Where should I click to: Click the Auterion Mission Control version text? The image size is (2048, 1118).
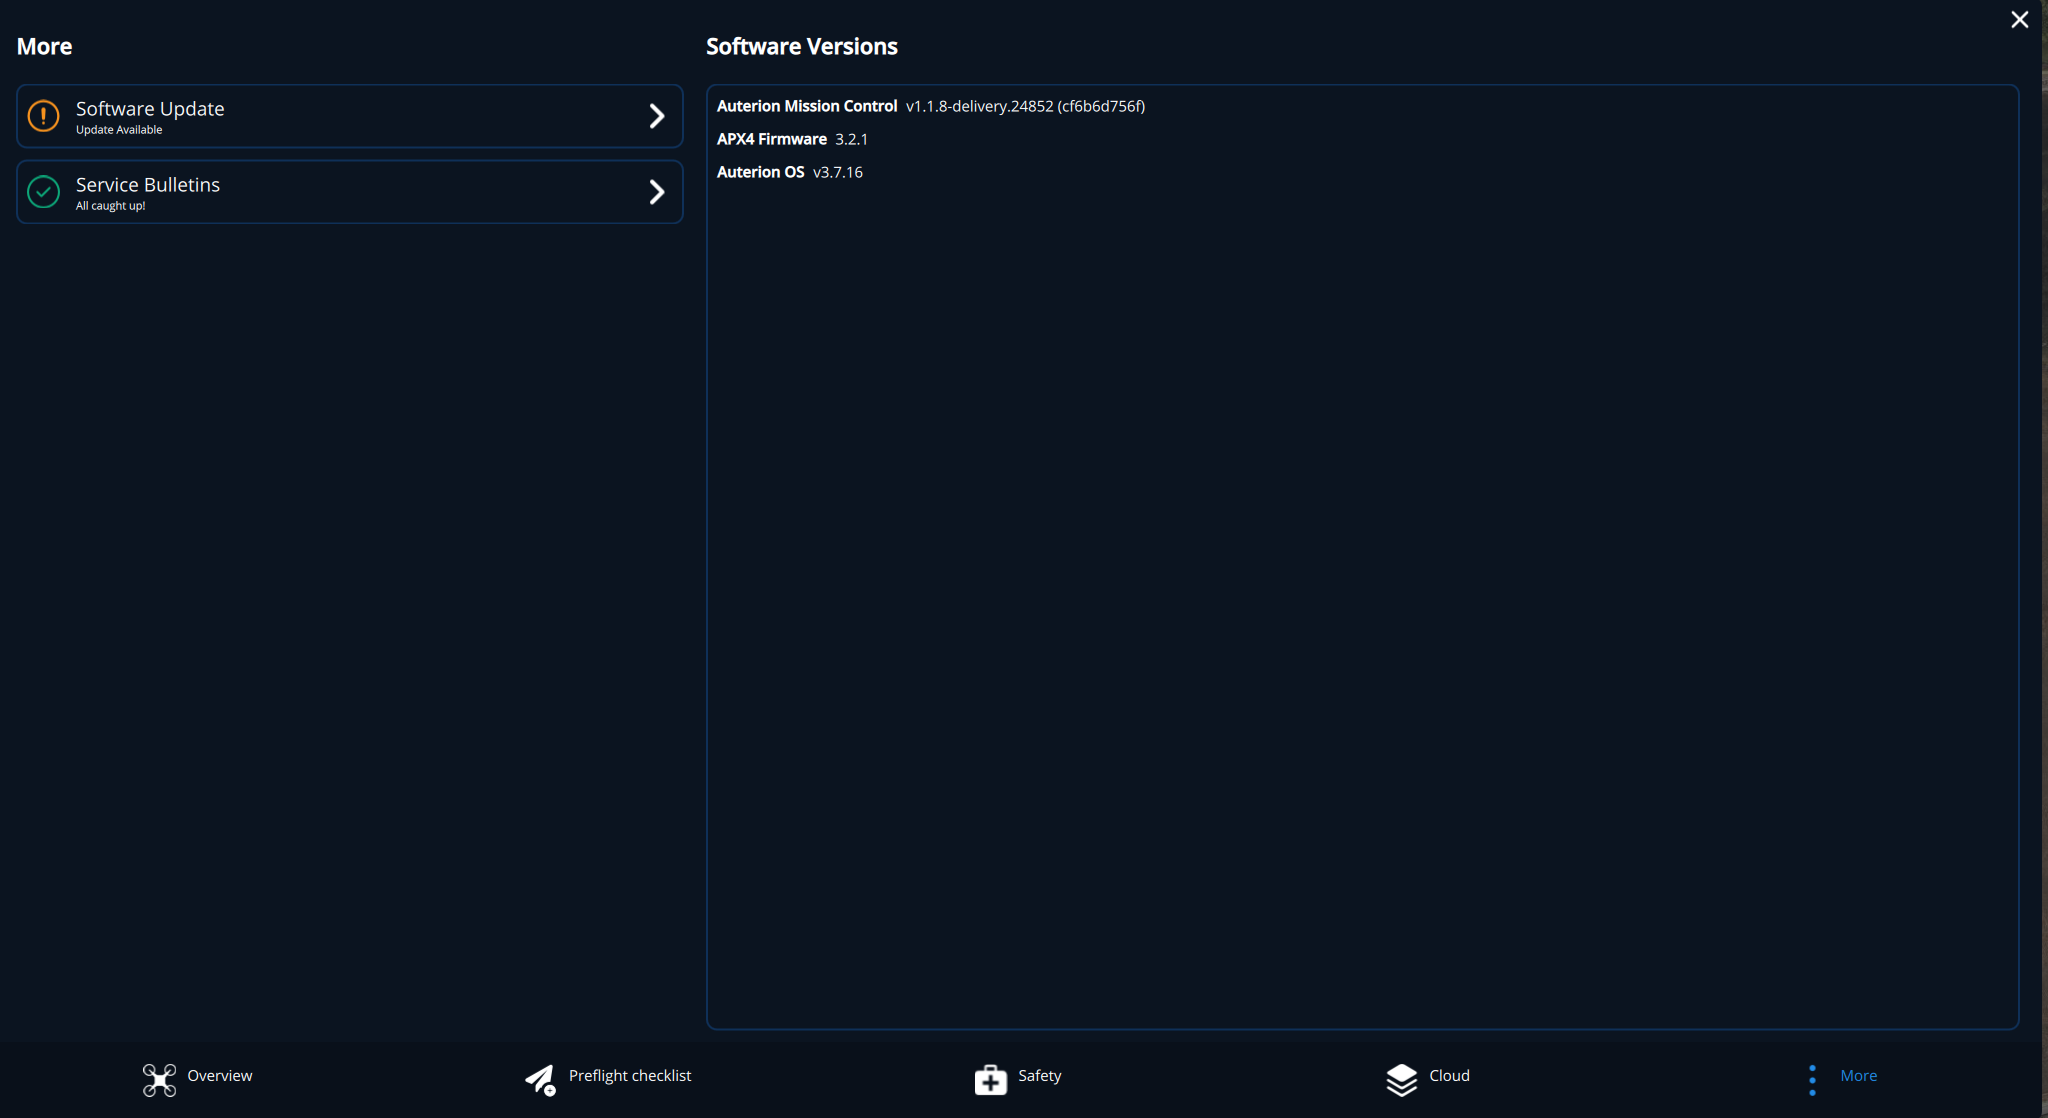(1025, 106)
